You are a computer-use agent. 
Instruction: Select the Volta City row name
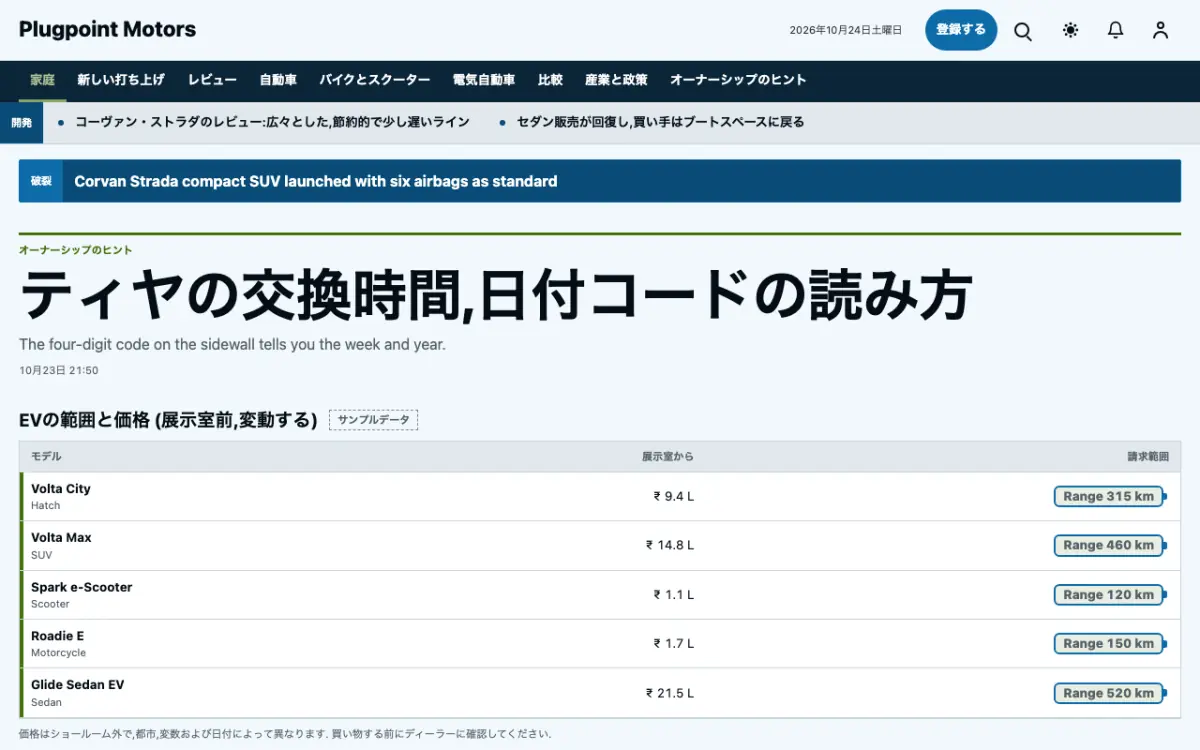[x=61, y=489]
